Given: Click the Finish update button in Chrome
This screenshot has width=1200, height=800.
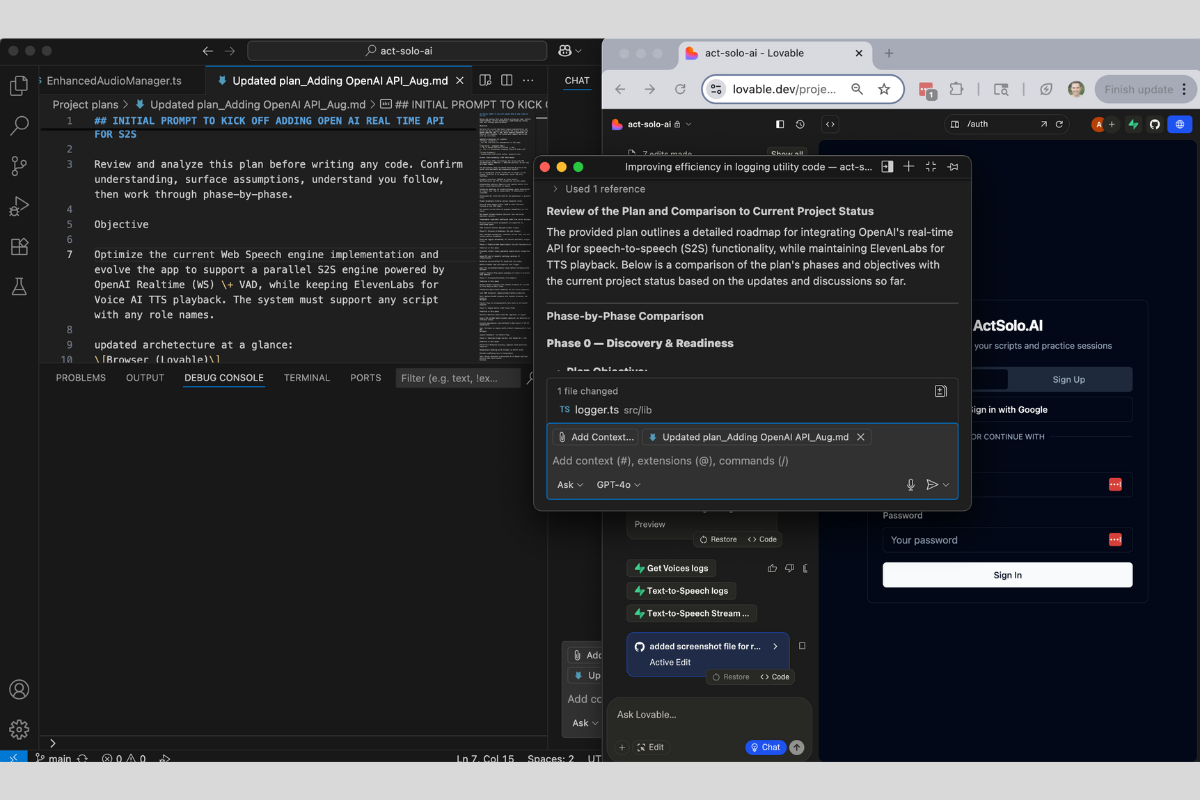Looking at the screenshot, I should (x=1146, y=89).
